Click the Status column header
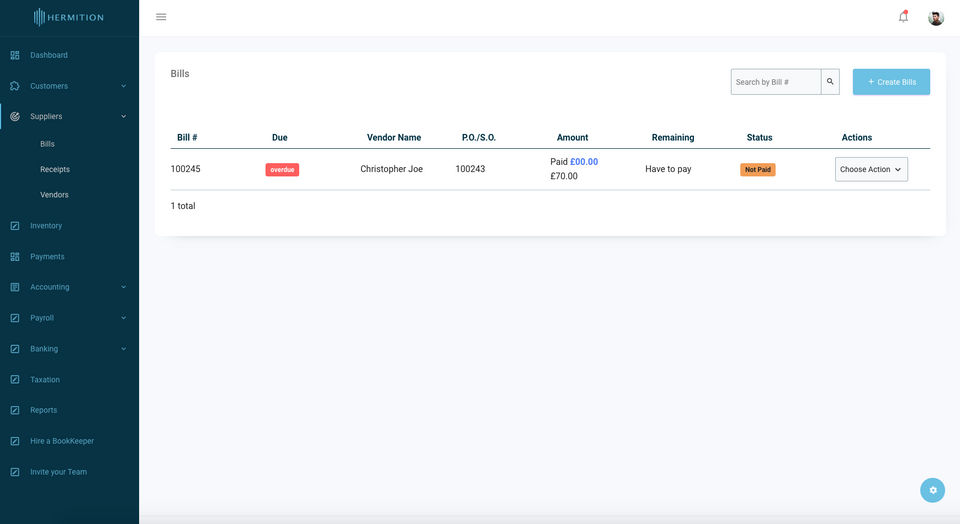 pos(759,138)
